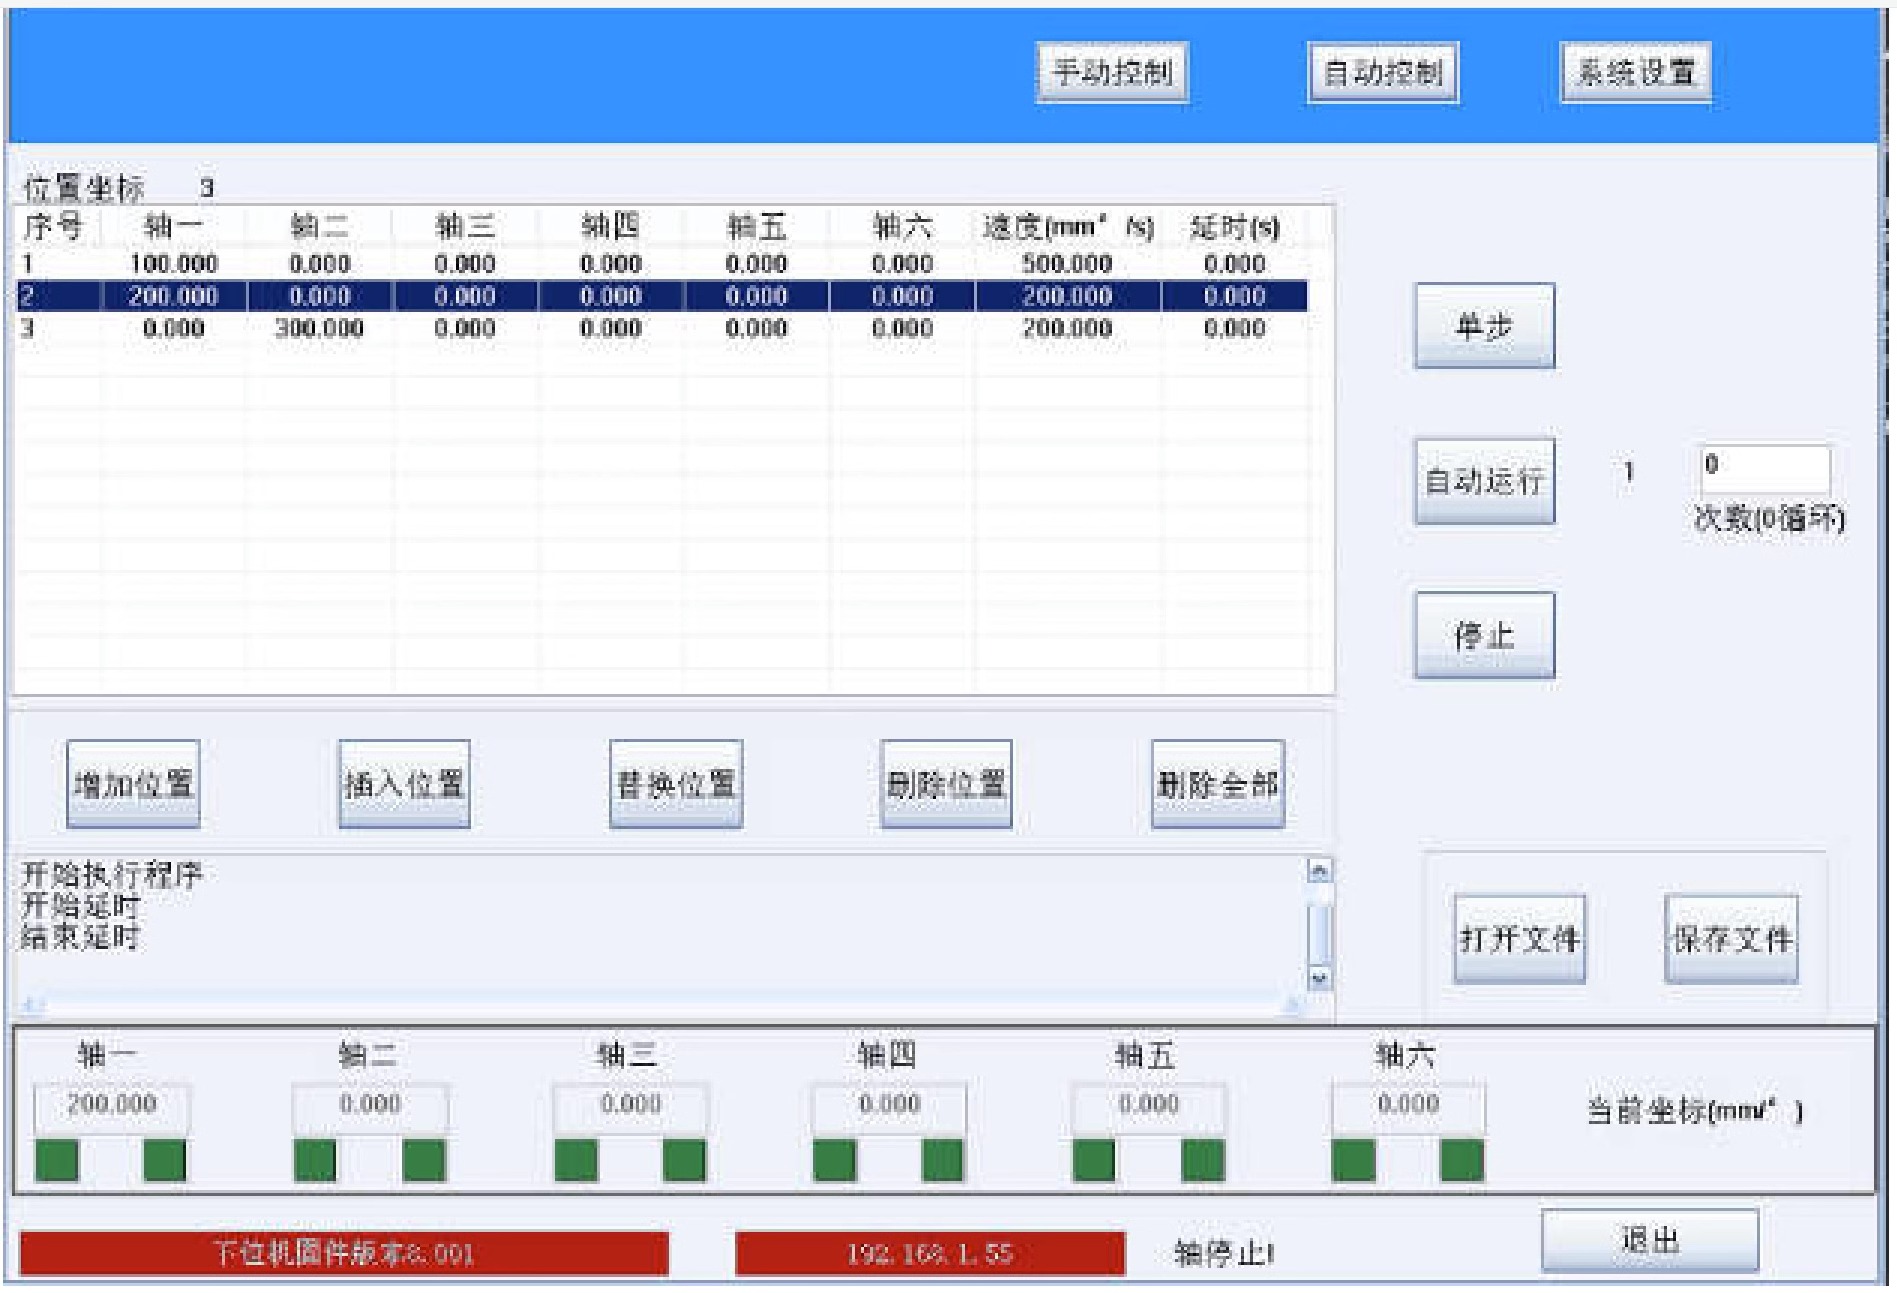
Task: Click 替换位置 button
Action: coord(676,784)
